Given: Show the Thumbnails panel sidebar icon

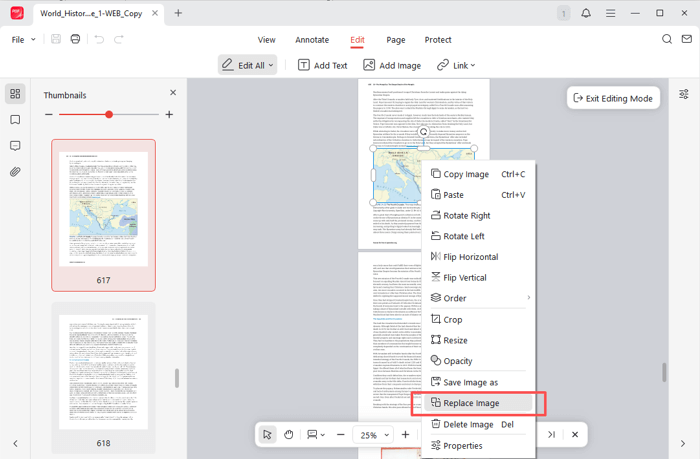Looking at the screenshot, I should pos(15,94).
